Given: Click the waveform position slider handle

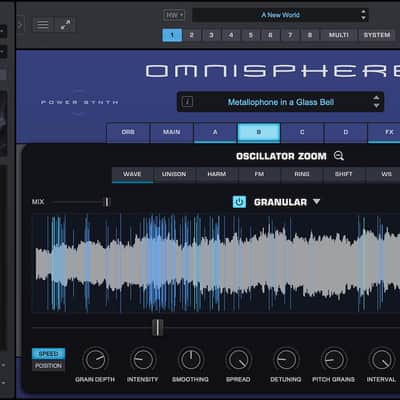Looking at the screenshot, I should pos(158,328).
